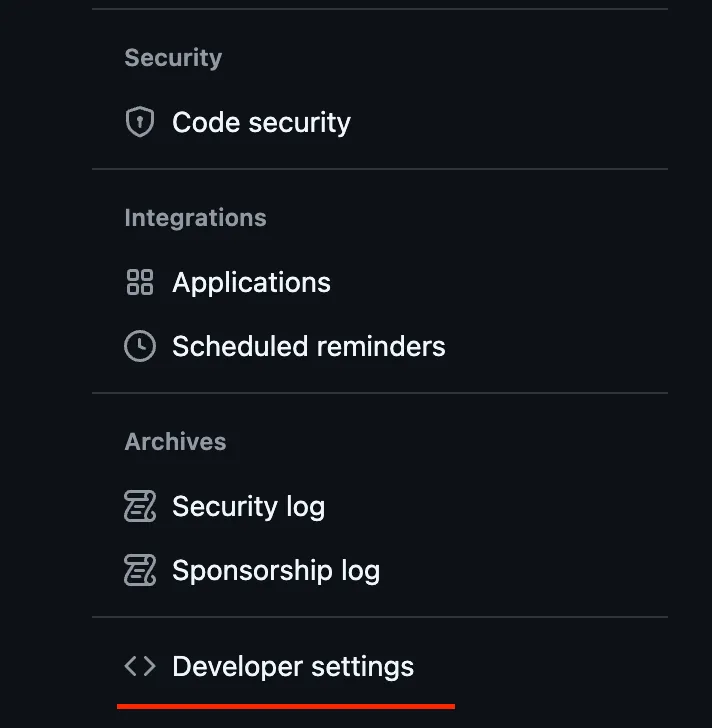Image resolution: width=712 pixels, height=728 pixels.
Task: Go to Applications under Integrations
Action: (251, 283)
